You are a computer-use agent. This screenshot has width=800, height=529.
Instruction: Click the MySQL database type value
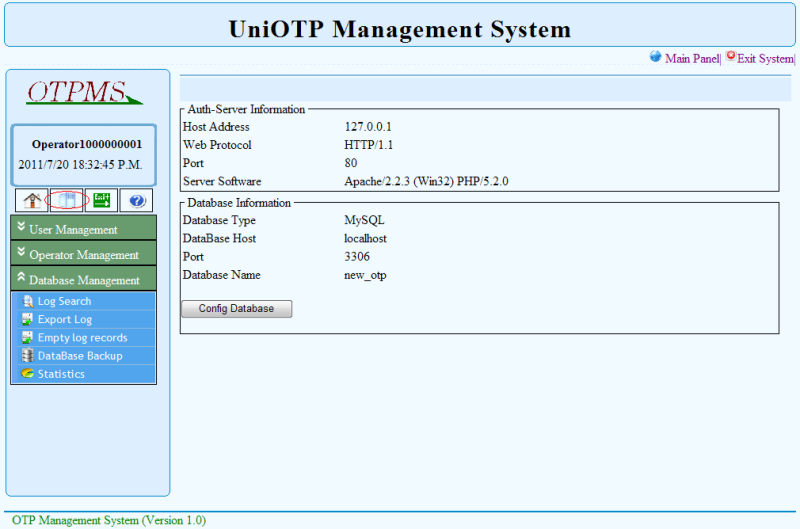pyautogui.click(x=364, y=220)
